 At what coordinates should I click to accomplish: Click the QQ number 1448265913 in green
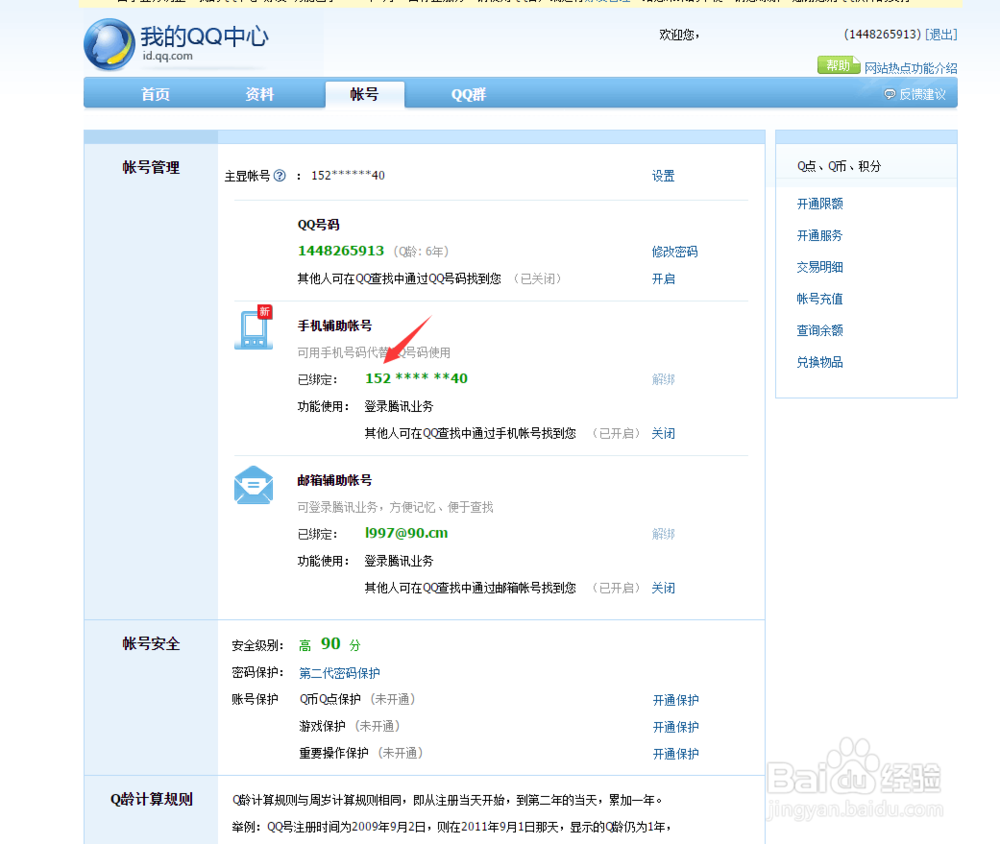[341, 251]
